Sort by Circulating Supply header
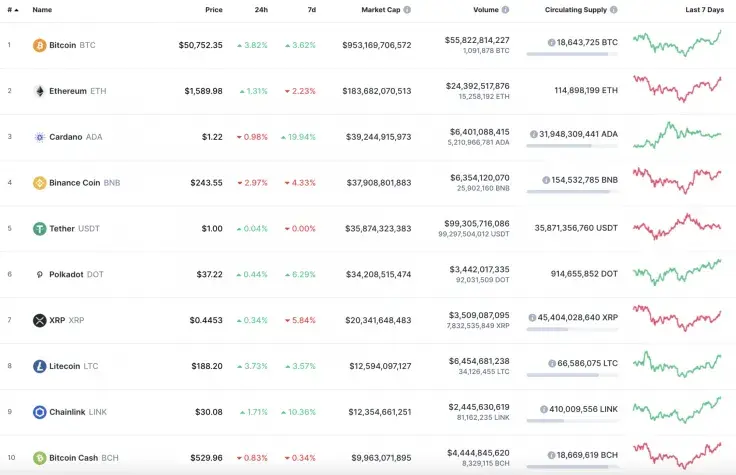The height and width of the screenshot is (475, 736). pos(576,9)
